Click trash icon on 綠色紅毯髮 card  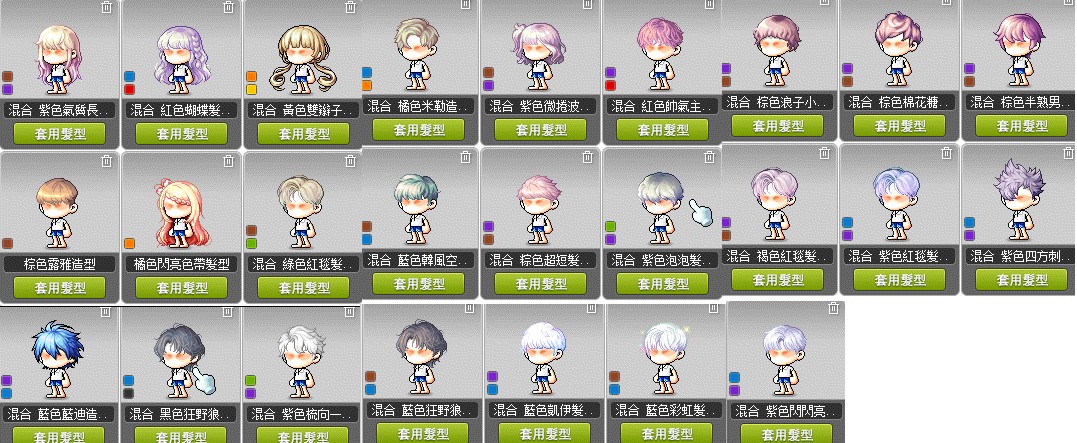pyautogui.click(x=350, y=161)
